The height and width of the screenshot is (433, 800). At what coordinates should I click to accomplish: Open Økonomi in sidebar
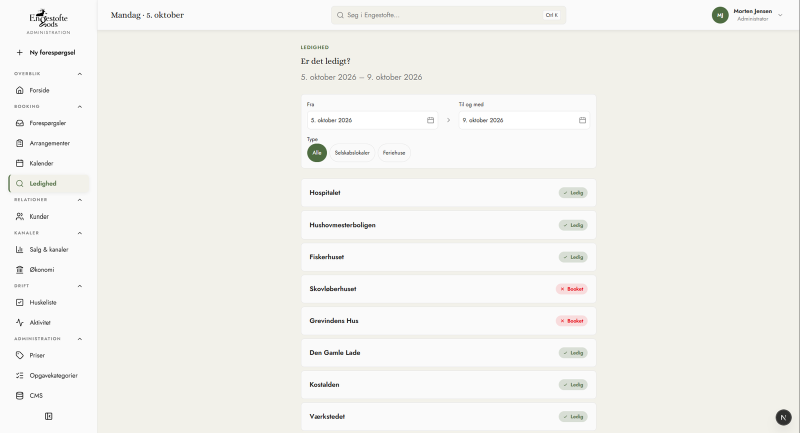tap(48, 269)
